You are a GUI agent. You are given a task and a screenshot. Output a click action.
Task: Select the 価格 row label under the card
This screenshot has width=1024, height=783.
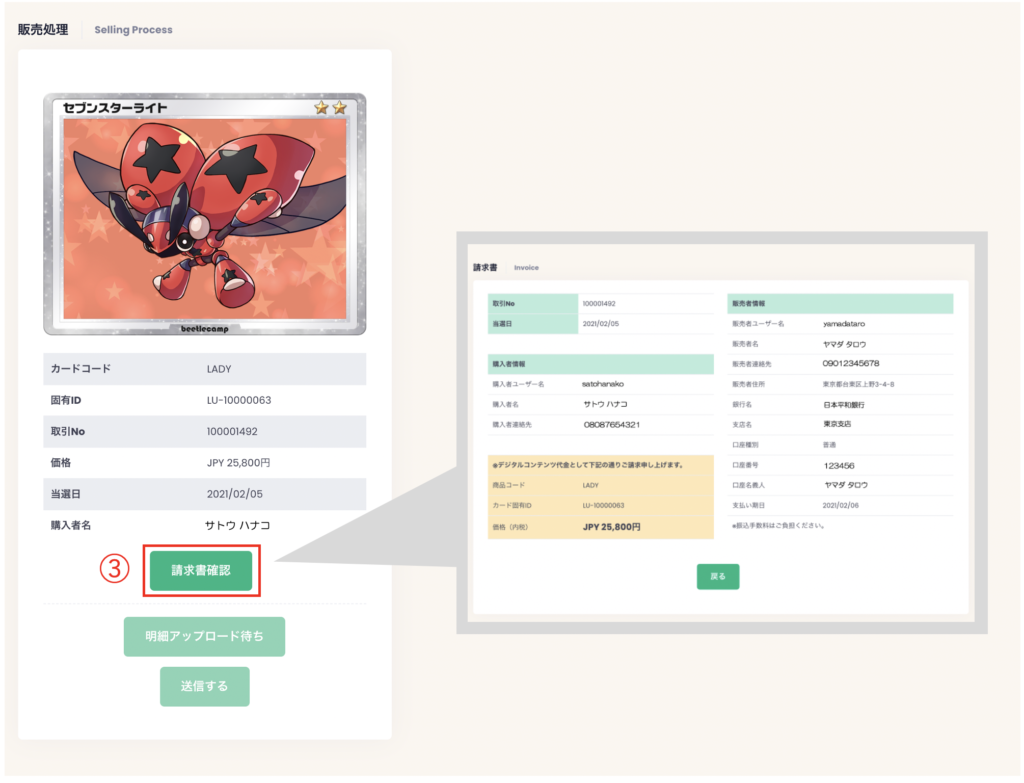[61, 463]
